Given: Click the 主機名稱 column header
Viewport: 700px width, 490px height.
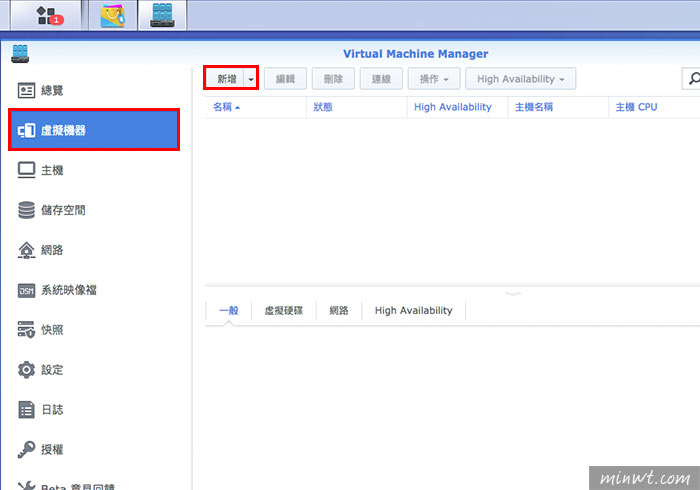Looking at the screenshot, I should [558, 107].
